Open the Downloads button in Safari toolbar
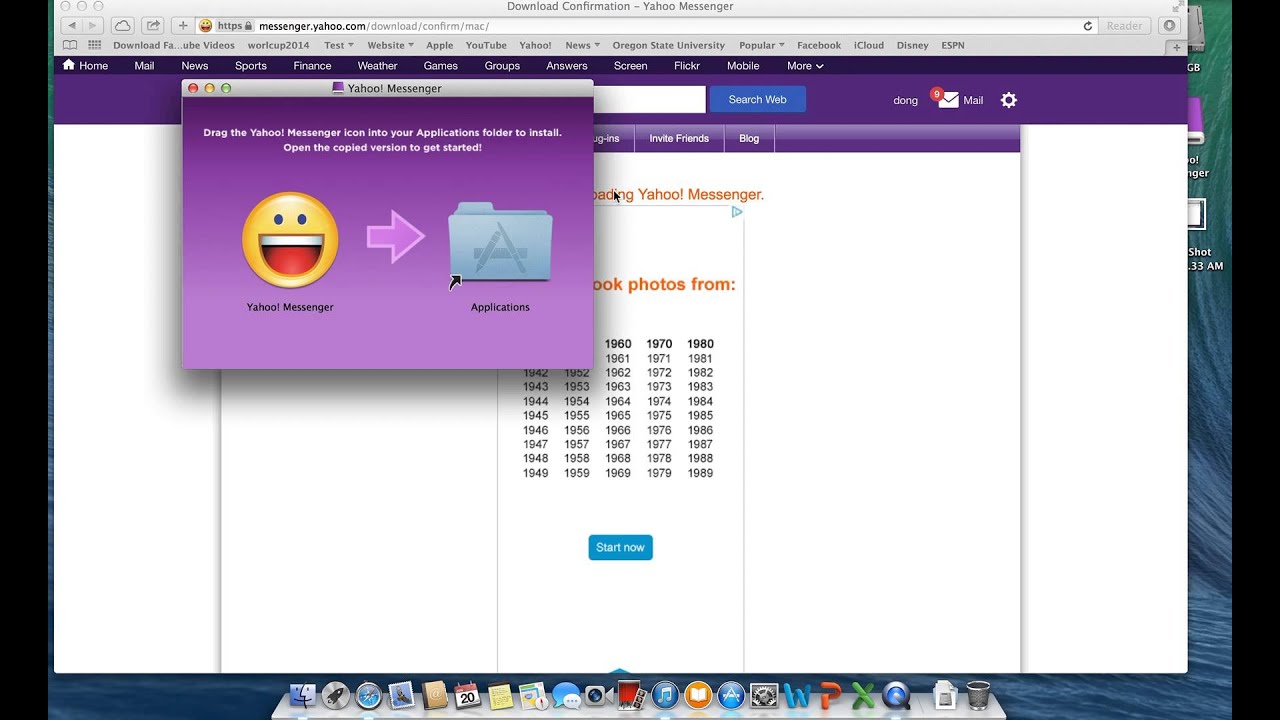The width and height of the screenshot is (1280, 720). tap(1169, 26)
